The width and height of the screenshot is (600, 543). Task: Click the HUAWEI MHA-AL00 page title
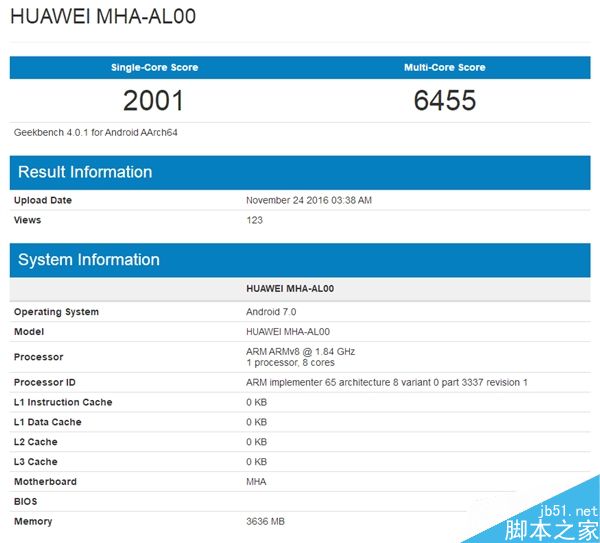coord(103,16)
